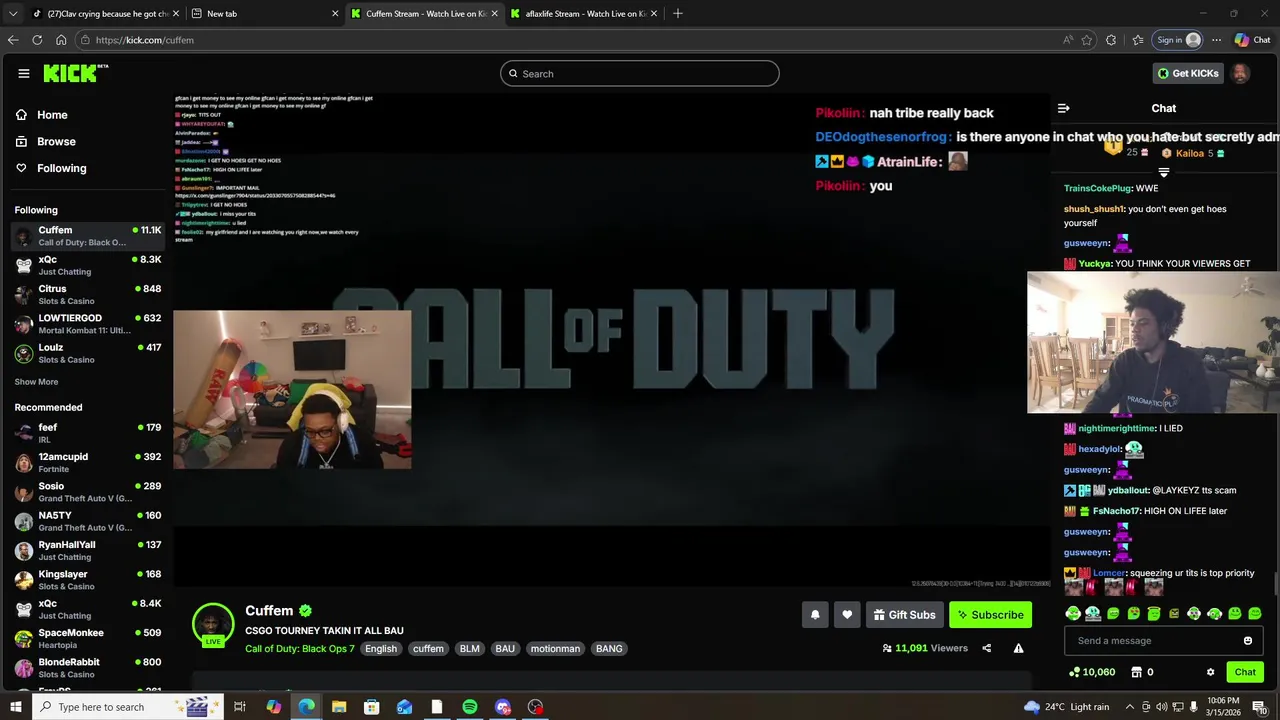Open the chat shop icon
Screen dimensions: 1280x720
point(1136,672)
